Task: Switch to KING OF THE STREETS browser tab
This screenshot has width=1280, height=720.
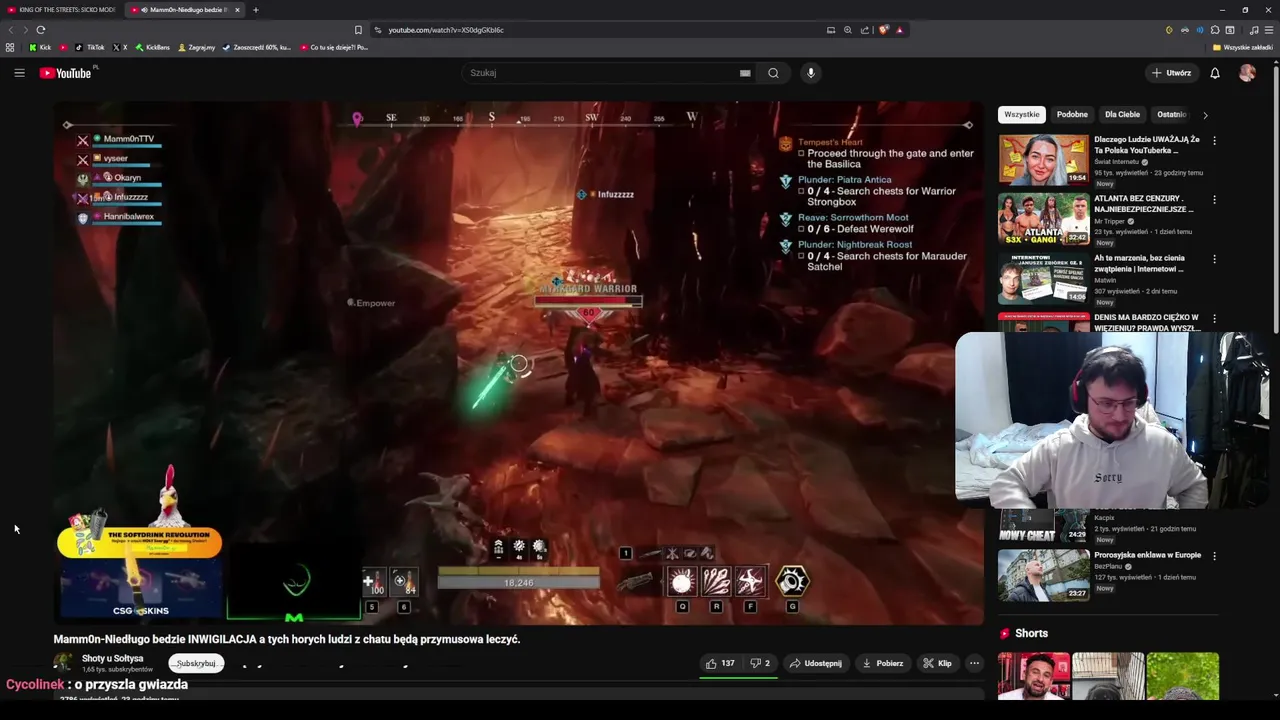Action: point(61,10)
